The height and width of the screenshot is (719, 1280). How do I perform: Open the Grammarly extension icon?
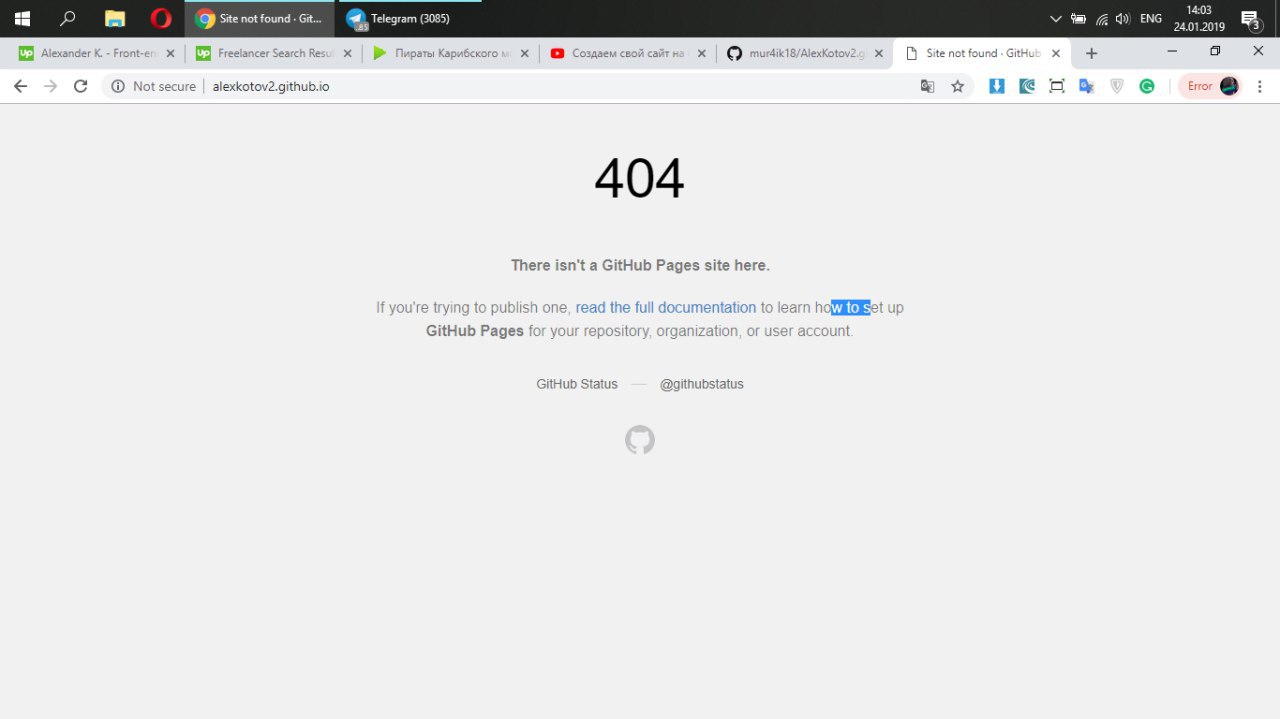[1147, 86]
